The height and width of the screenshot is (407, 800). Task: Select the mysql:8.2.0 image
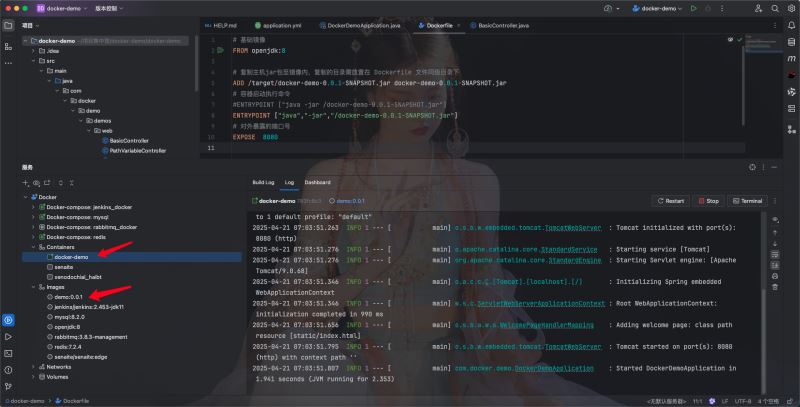[x=69, y=317]
